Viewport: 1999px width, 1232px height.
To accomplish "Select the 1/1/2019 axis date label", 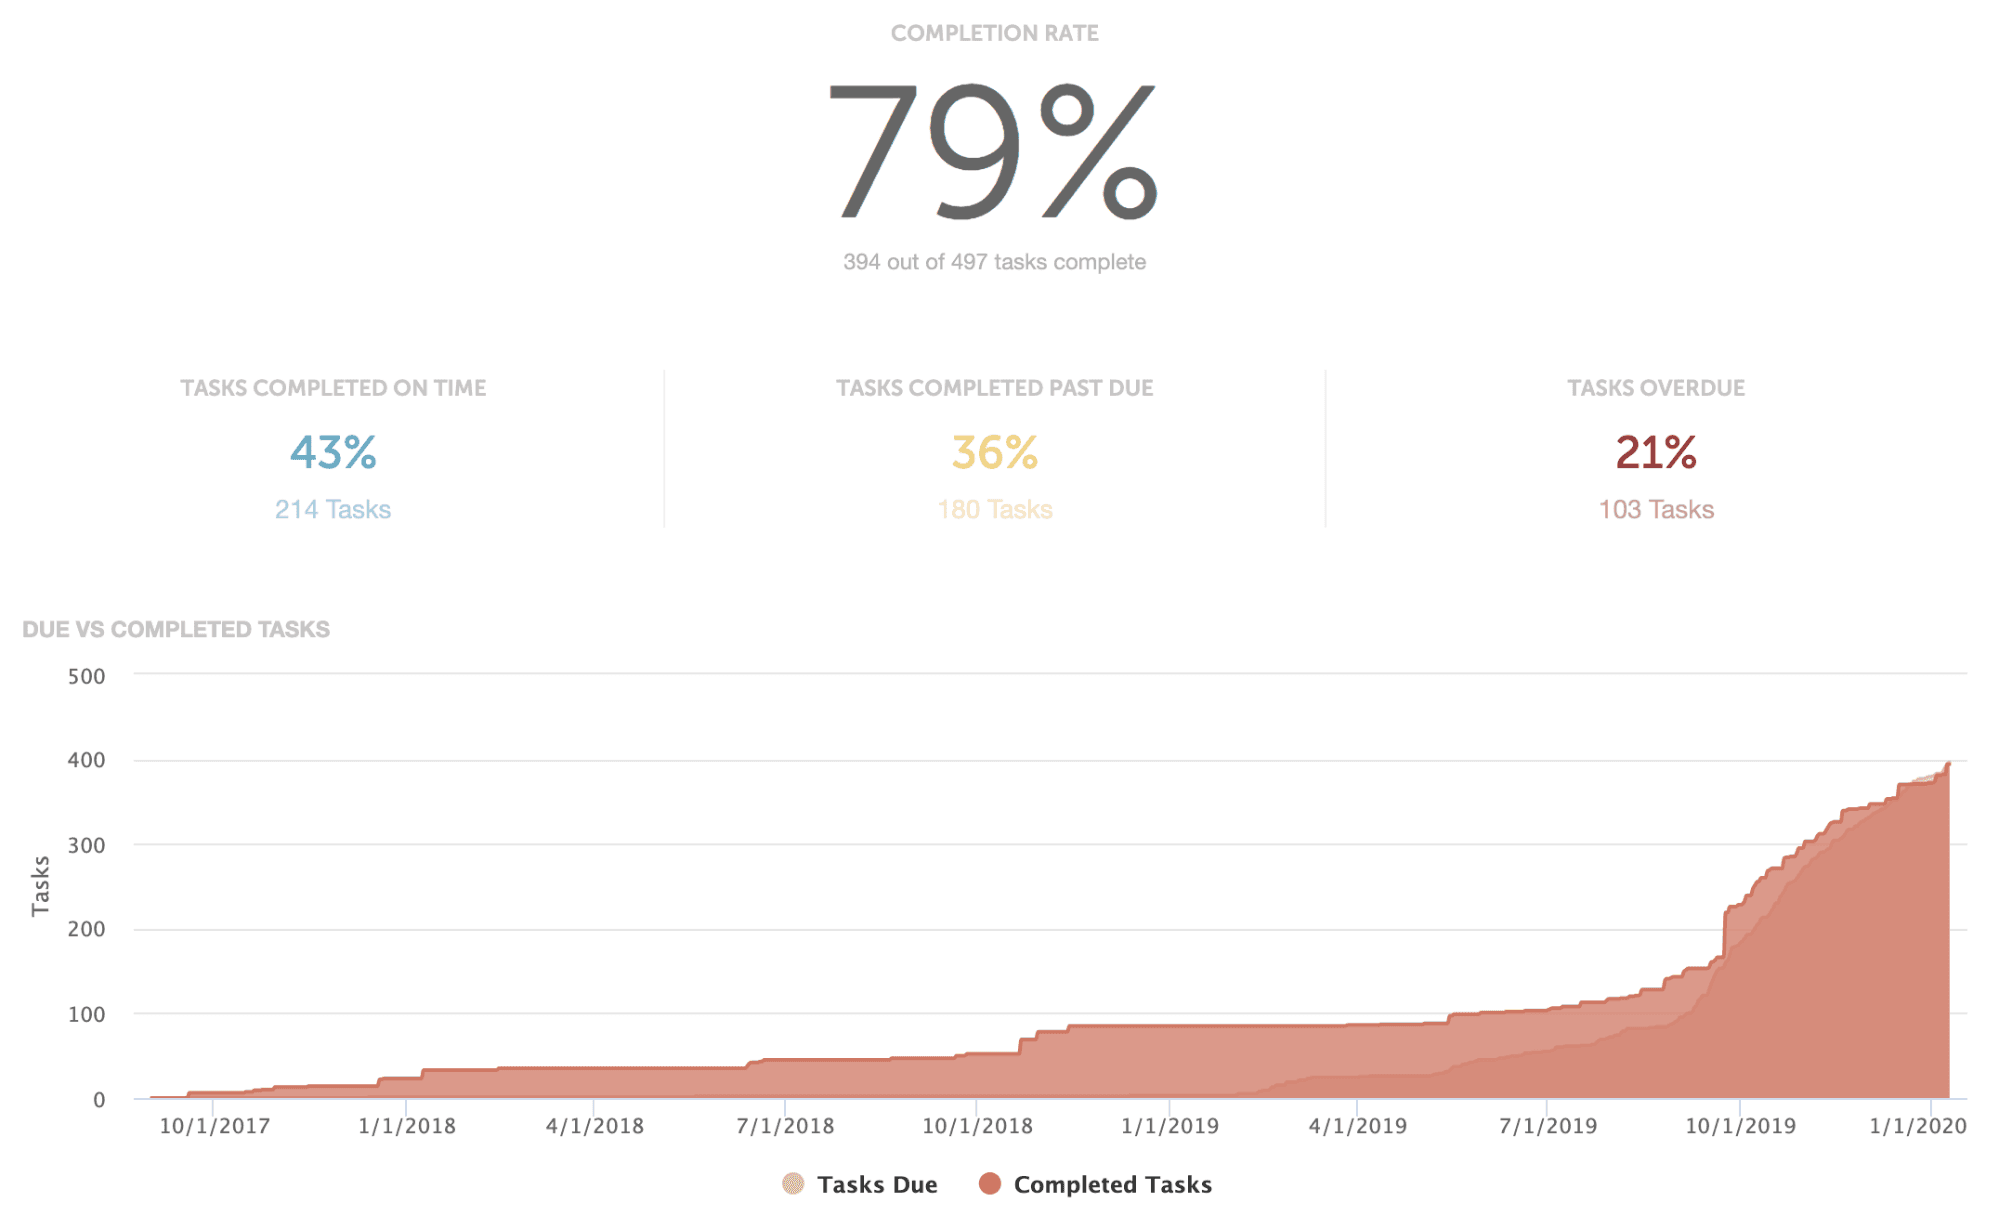I will pyautogui.click(x=1170, y=1126).
